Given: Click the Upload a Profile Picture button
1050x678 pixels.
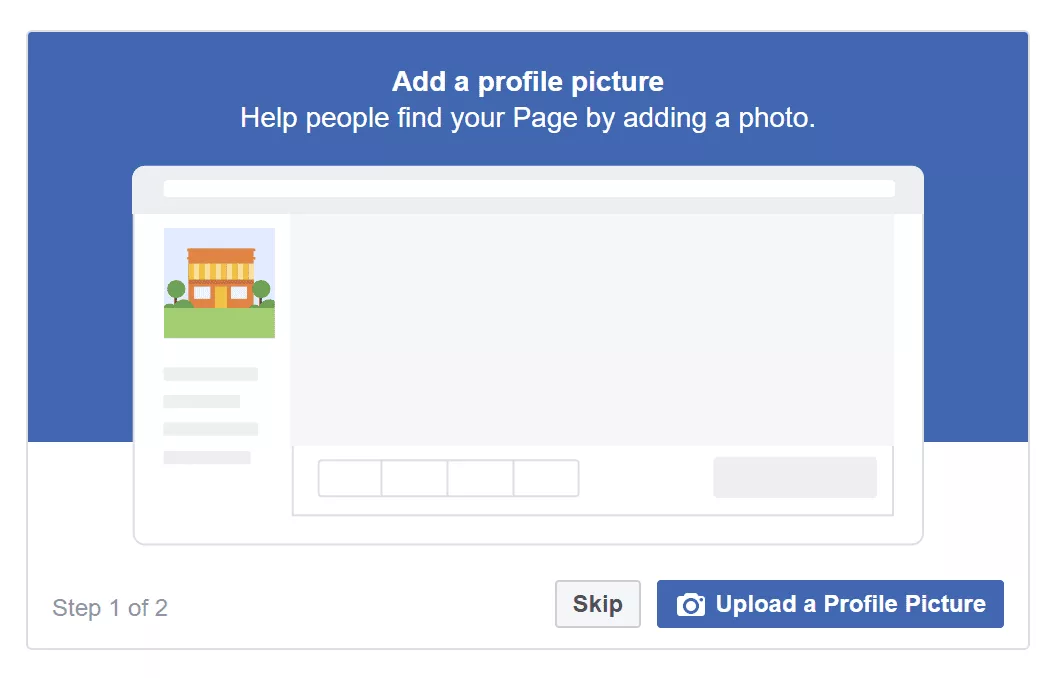Looking at the screenshot, I should [x=830, y=604].
